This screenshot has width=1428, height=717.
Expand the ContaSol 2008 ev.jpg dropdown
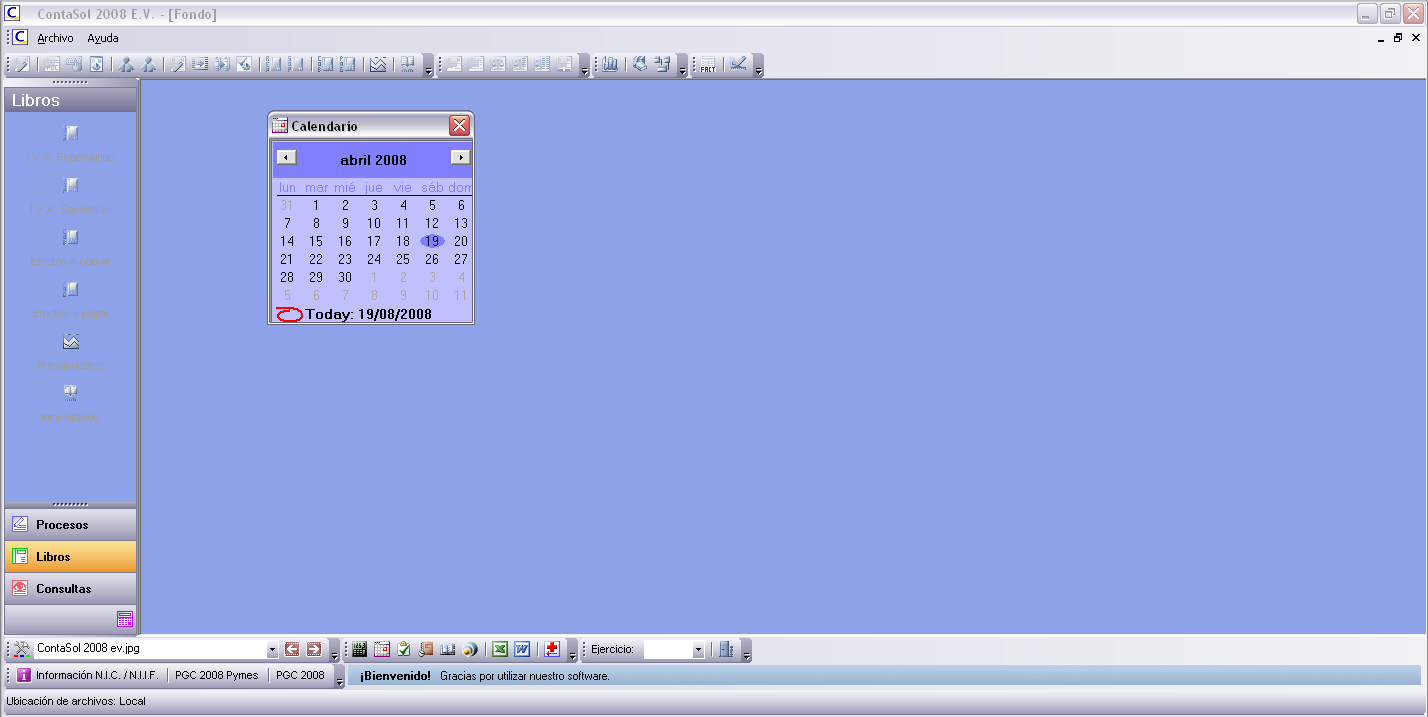[x=272, y=650]
